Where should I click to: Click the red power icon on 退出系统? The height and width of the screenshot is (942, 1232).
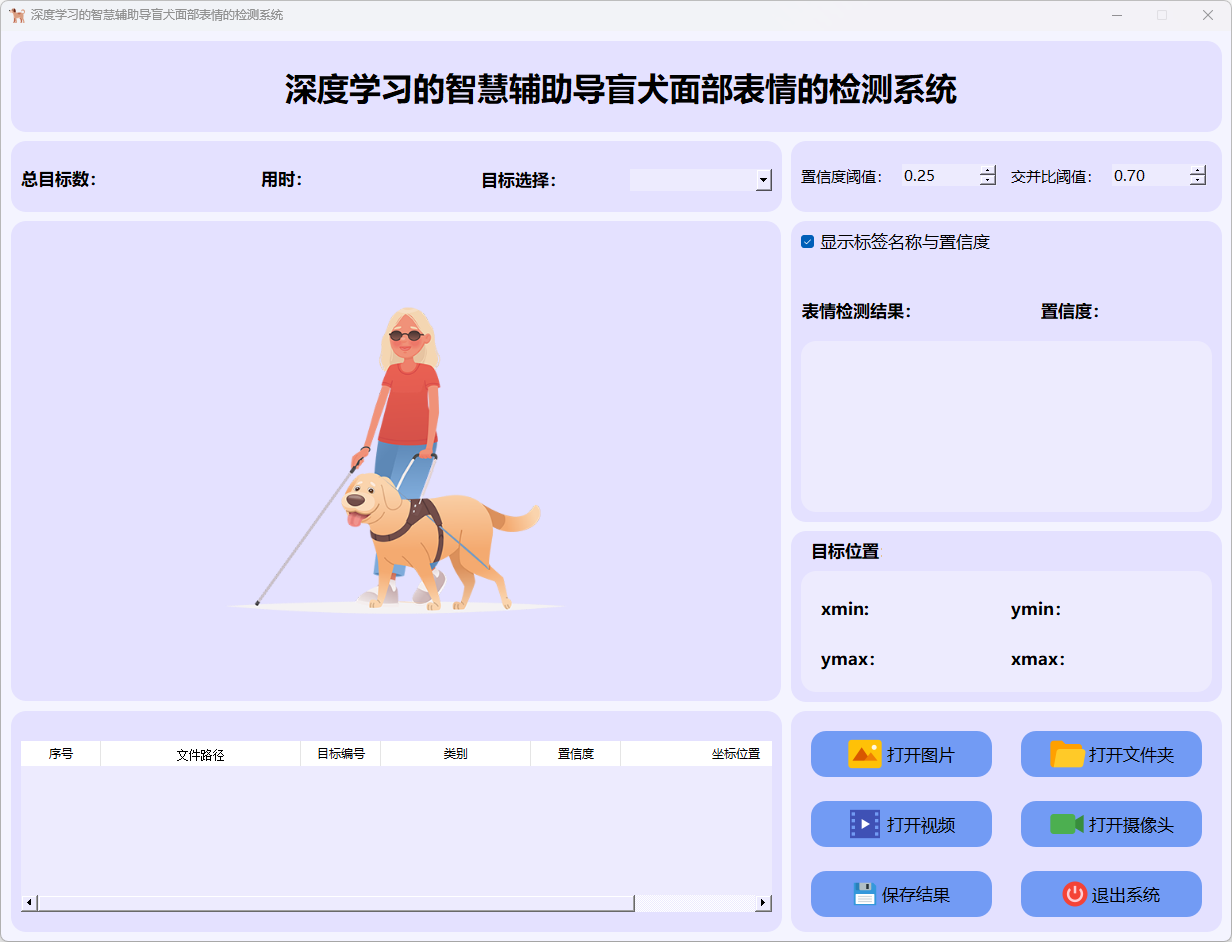(x=1074, y=894)
